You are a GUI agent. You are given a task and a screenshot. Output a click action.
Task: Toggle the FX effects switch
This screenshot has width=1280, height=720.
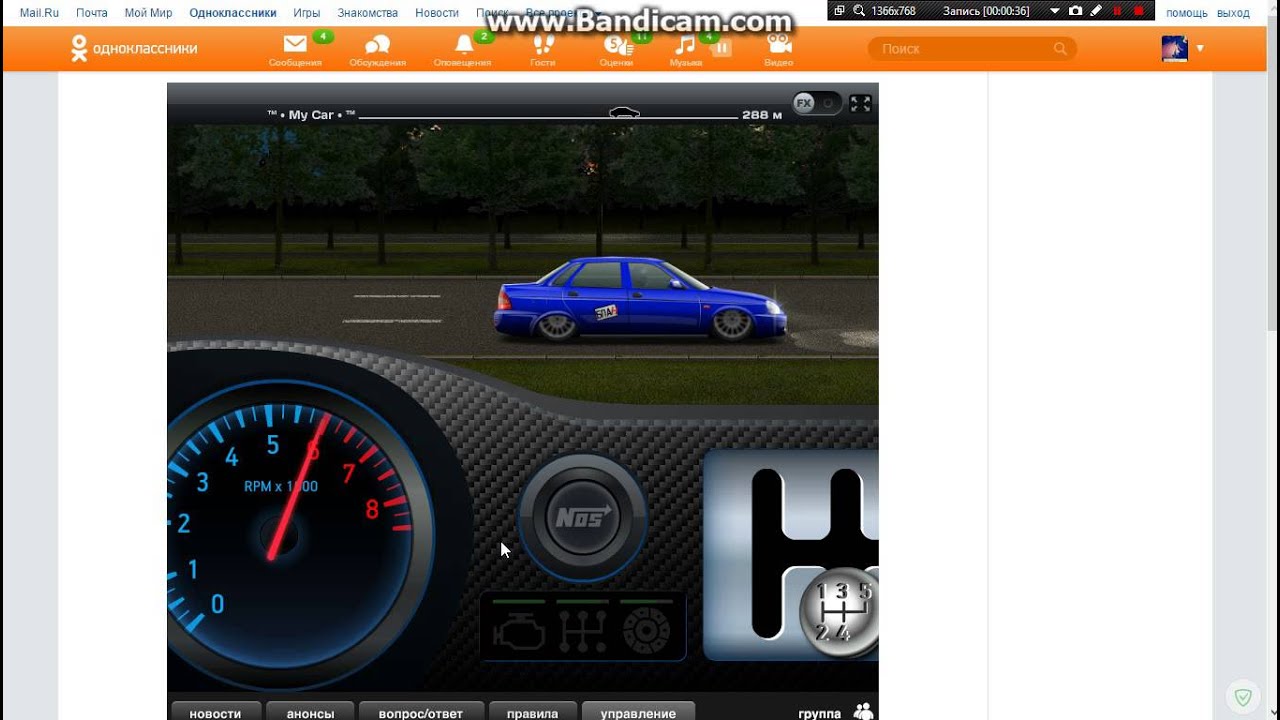point(817,103)
